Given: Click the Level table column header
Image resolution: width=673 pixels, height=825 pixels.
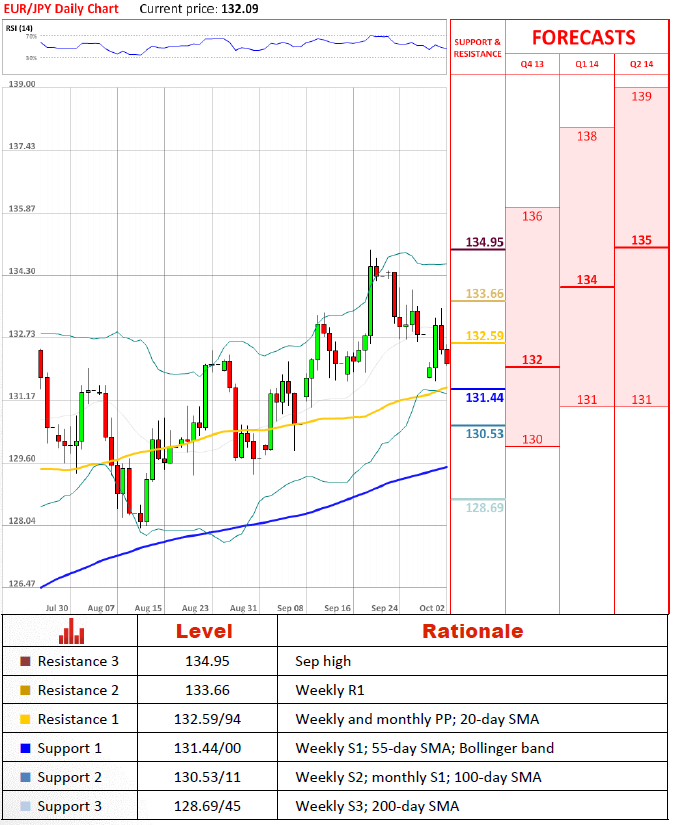Looking at the screenshot, I should pos(204,631).
